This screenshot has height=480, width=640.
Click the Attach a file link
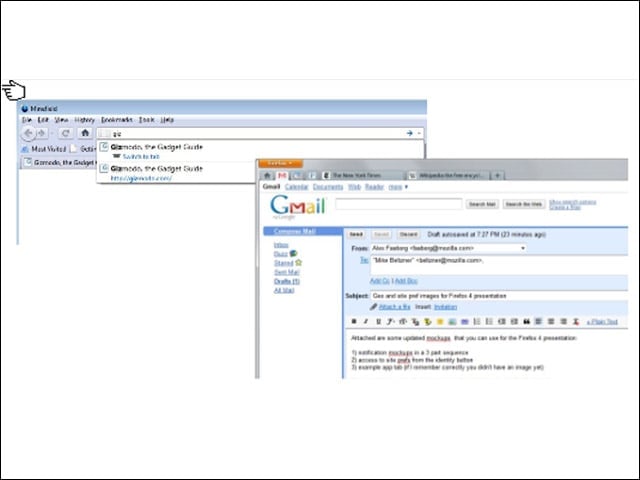(394, 307)
